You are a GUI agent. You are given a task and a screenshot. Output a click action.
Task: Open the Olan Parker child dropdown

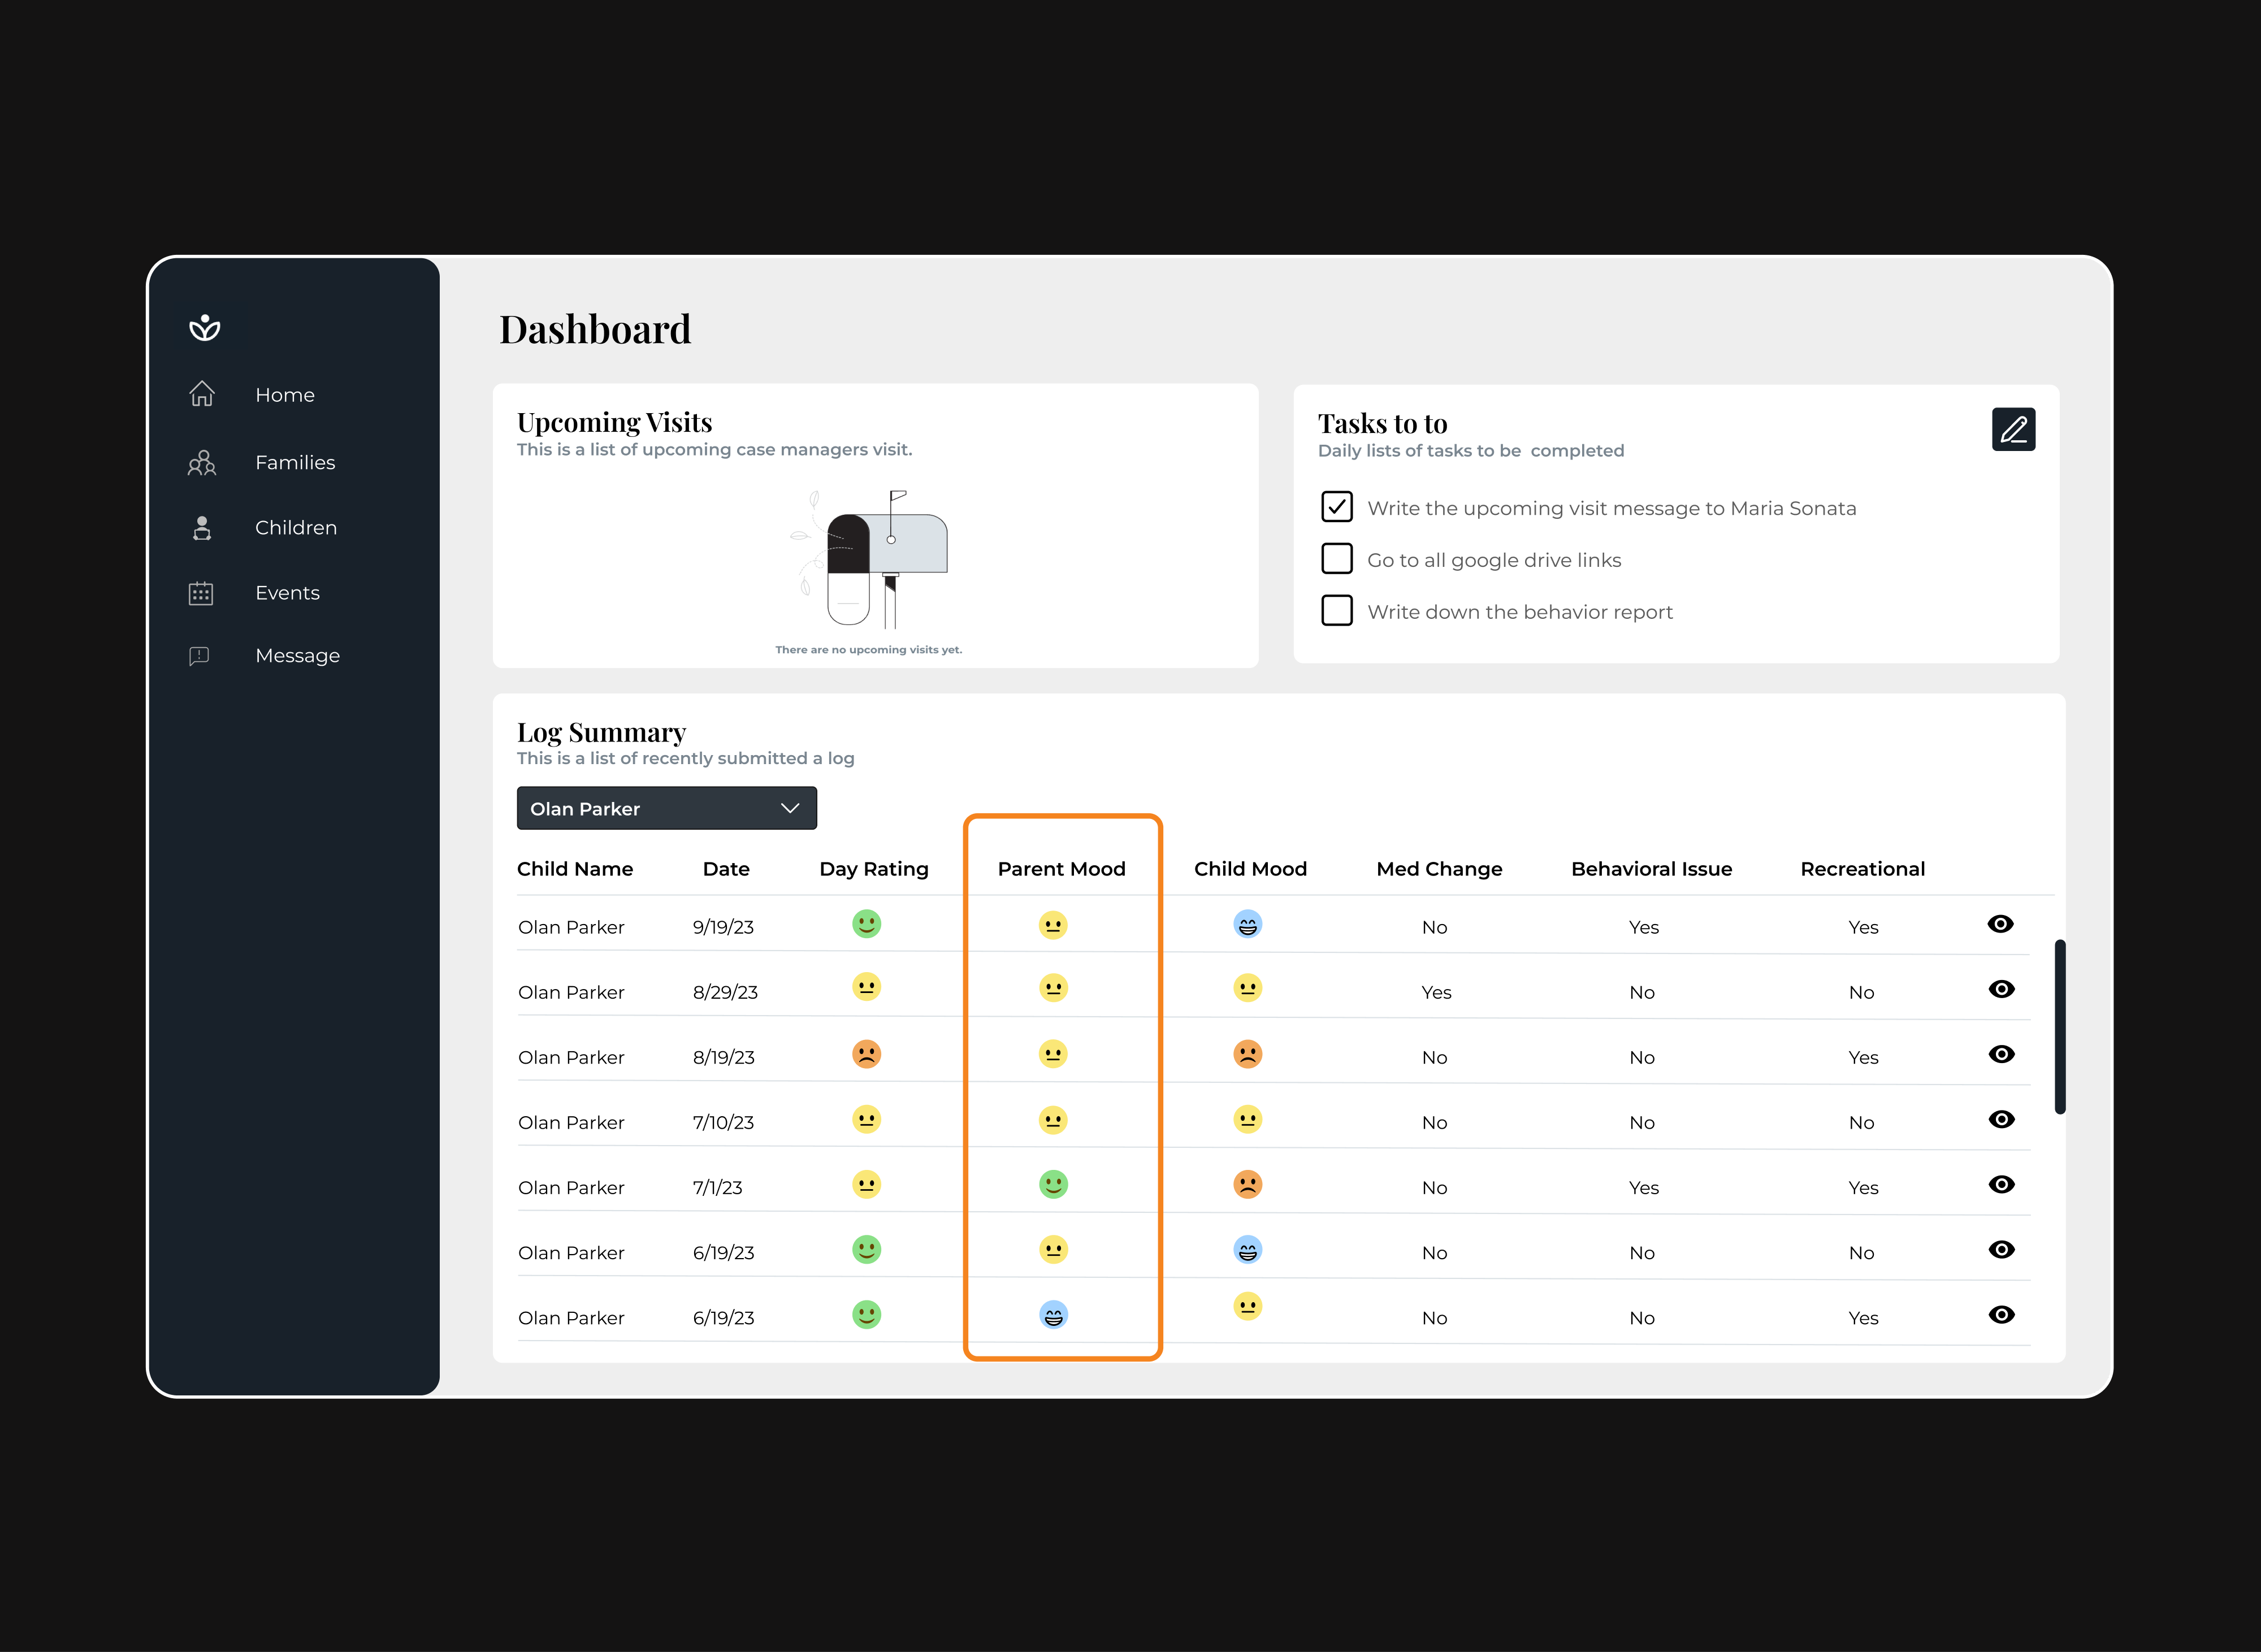click(x=666, y=808)
